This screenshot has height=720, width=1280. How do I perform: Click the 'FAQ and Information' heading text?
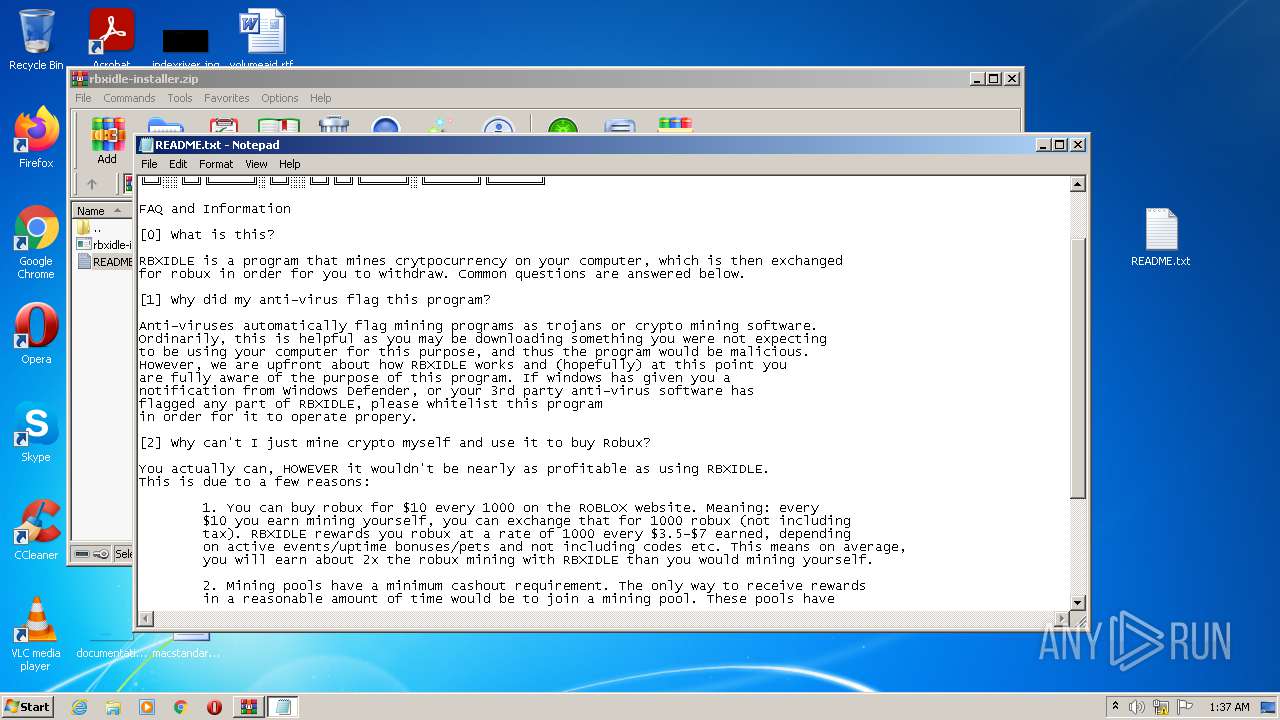click(215, 209)
